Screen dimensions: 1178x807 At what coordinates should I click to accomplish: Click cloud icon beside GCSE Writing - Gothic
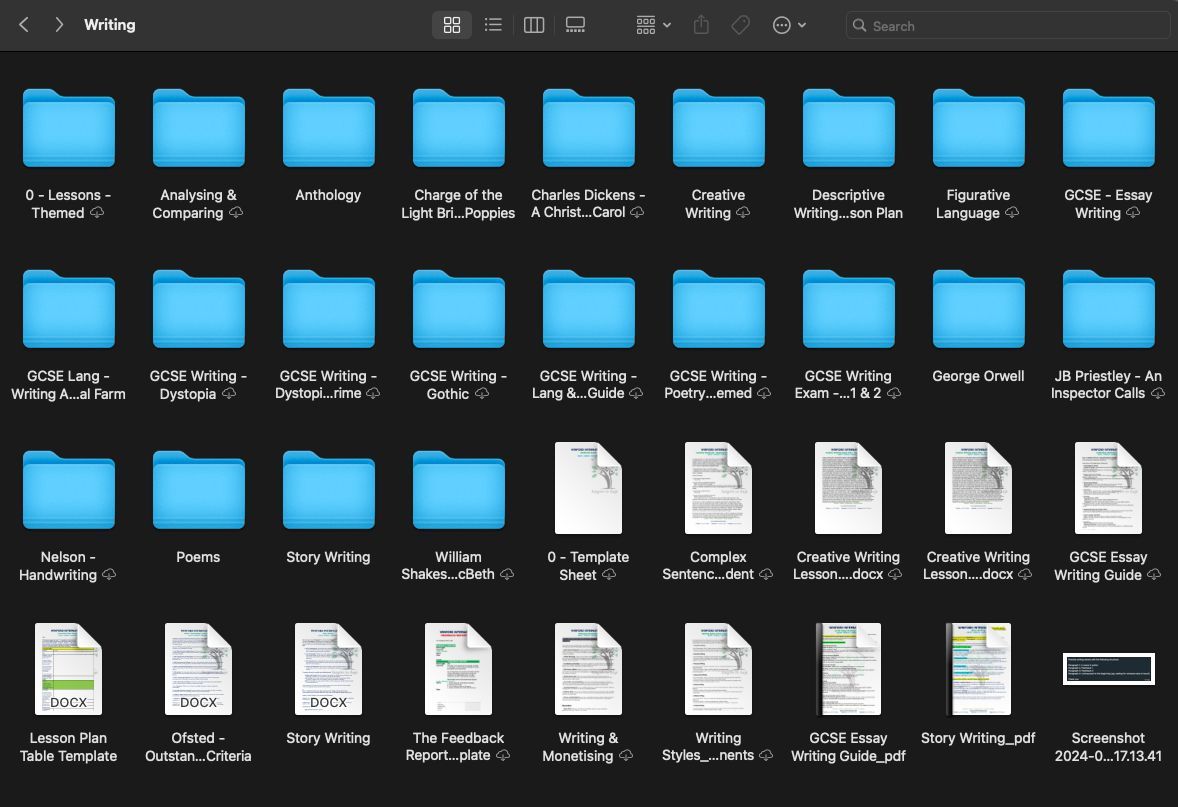tap(482, 393)
